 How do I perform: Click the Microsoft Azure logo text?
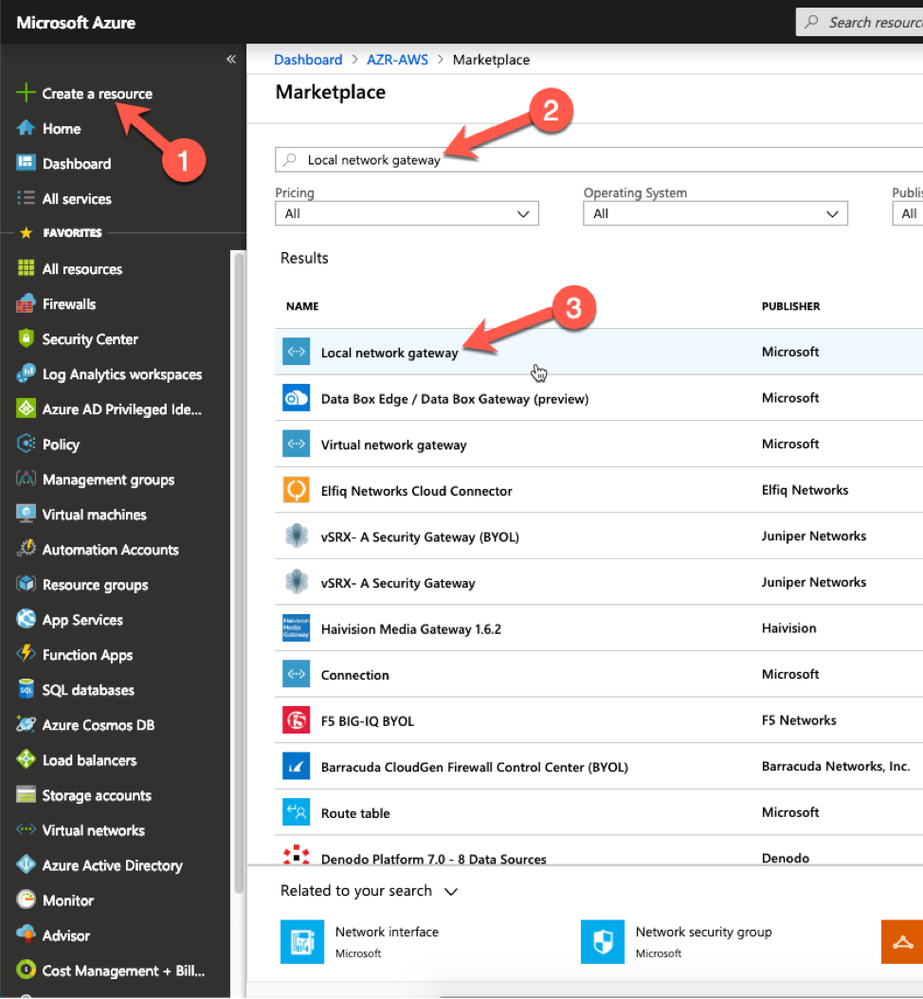point(76,23)
